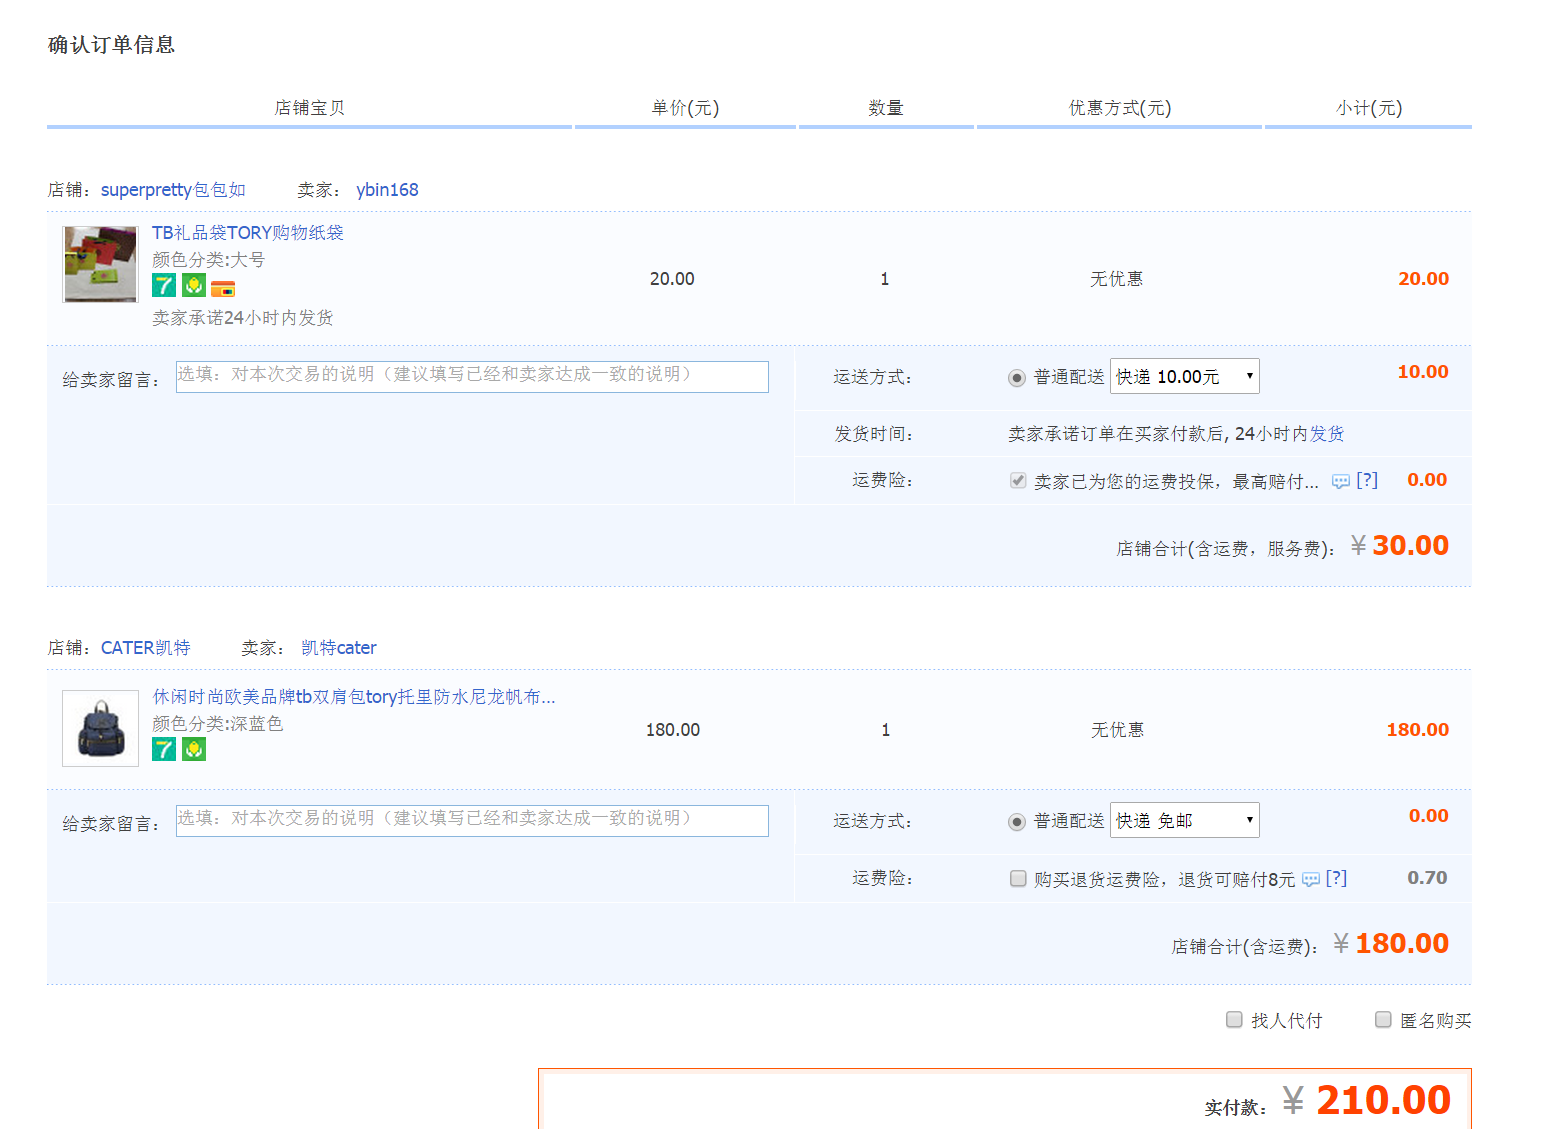Screen dimensions: 1556x1129
Task: Open the 快递 10.00元 shipping dropdown
Action: (x=1184, y=377)
